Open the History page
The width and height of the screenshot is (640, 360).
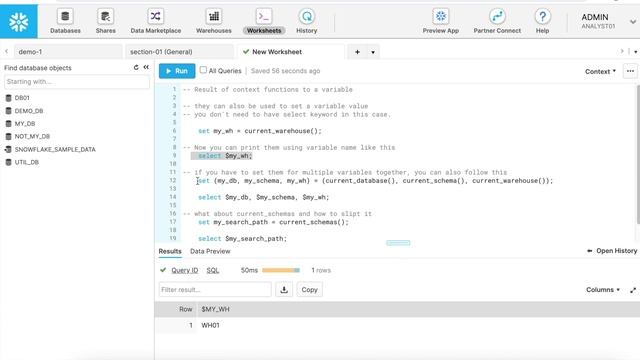click(x=307, y=21)
